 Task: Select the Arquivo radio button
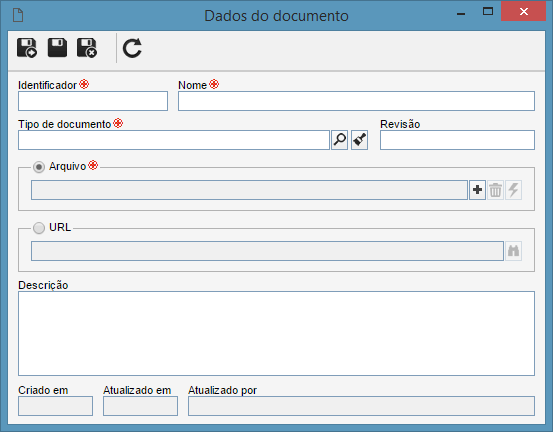[x=39, y=167]
